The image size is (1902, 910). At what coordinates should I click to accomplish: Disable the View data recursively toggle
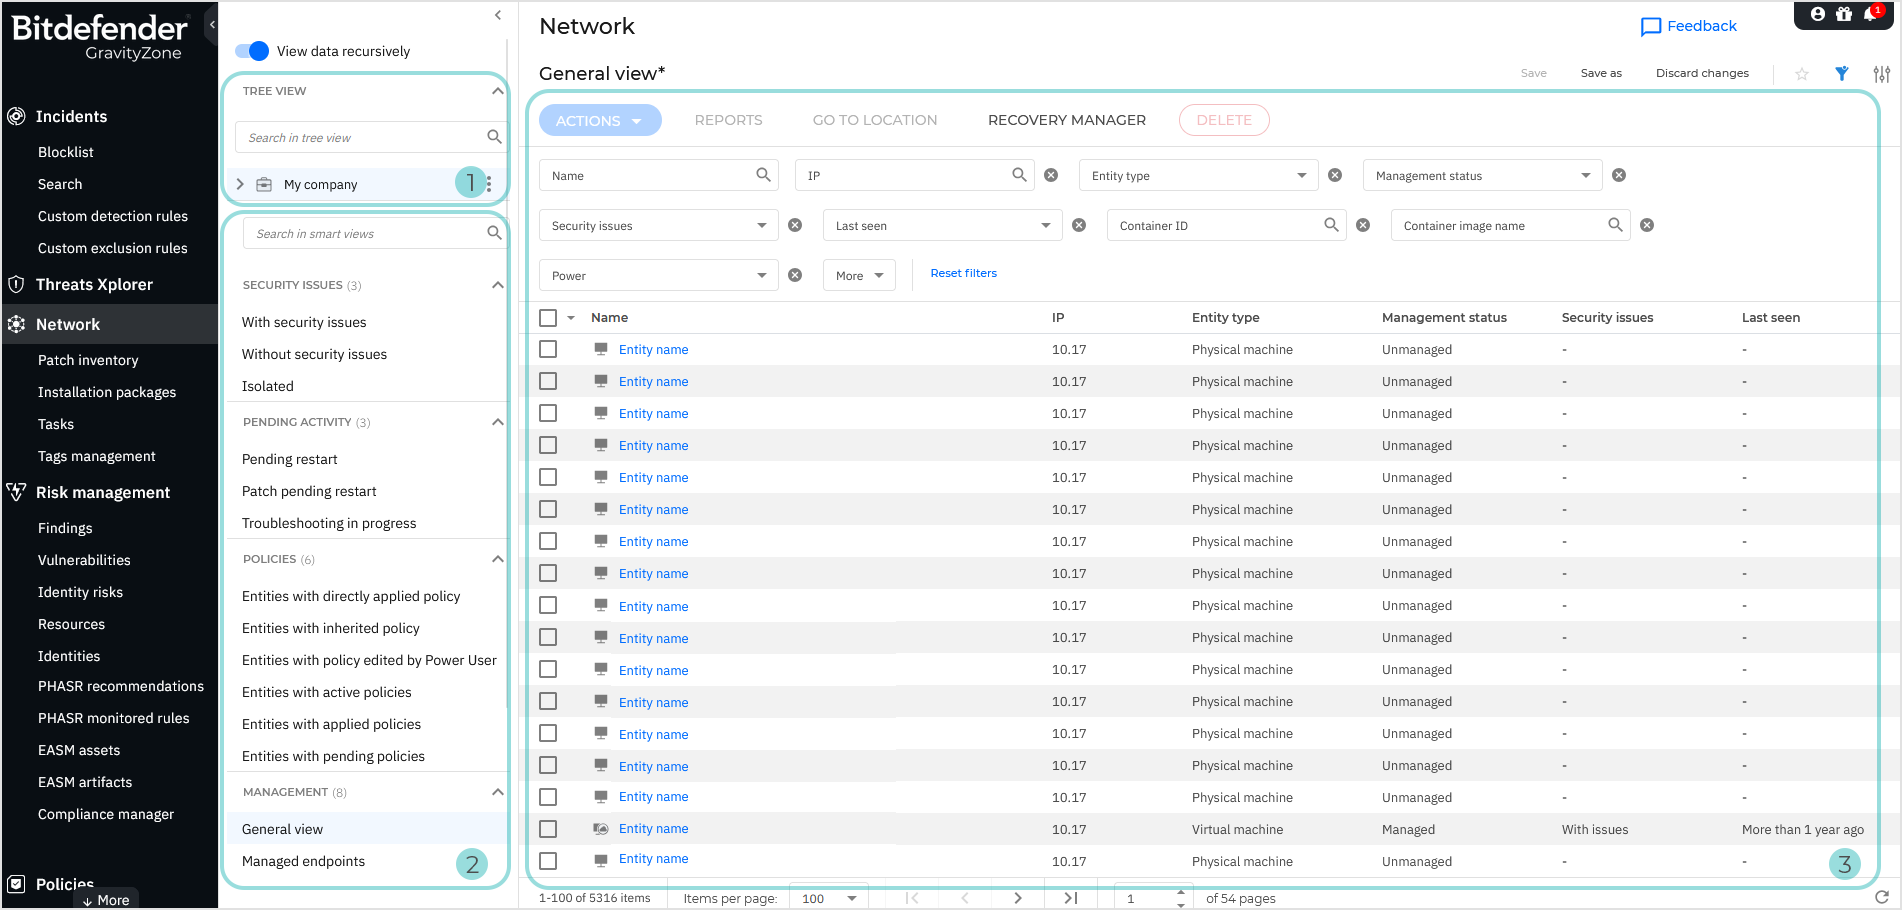(250, 50)
